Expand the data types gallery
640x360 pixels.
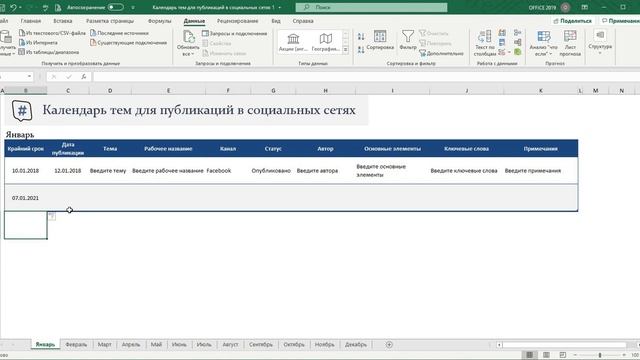pyautogui.click(x=346, y=50)
